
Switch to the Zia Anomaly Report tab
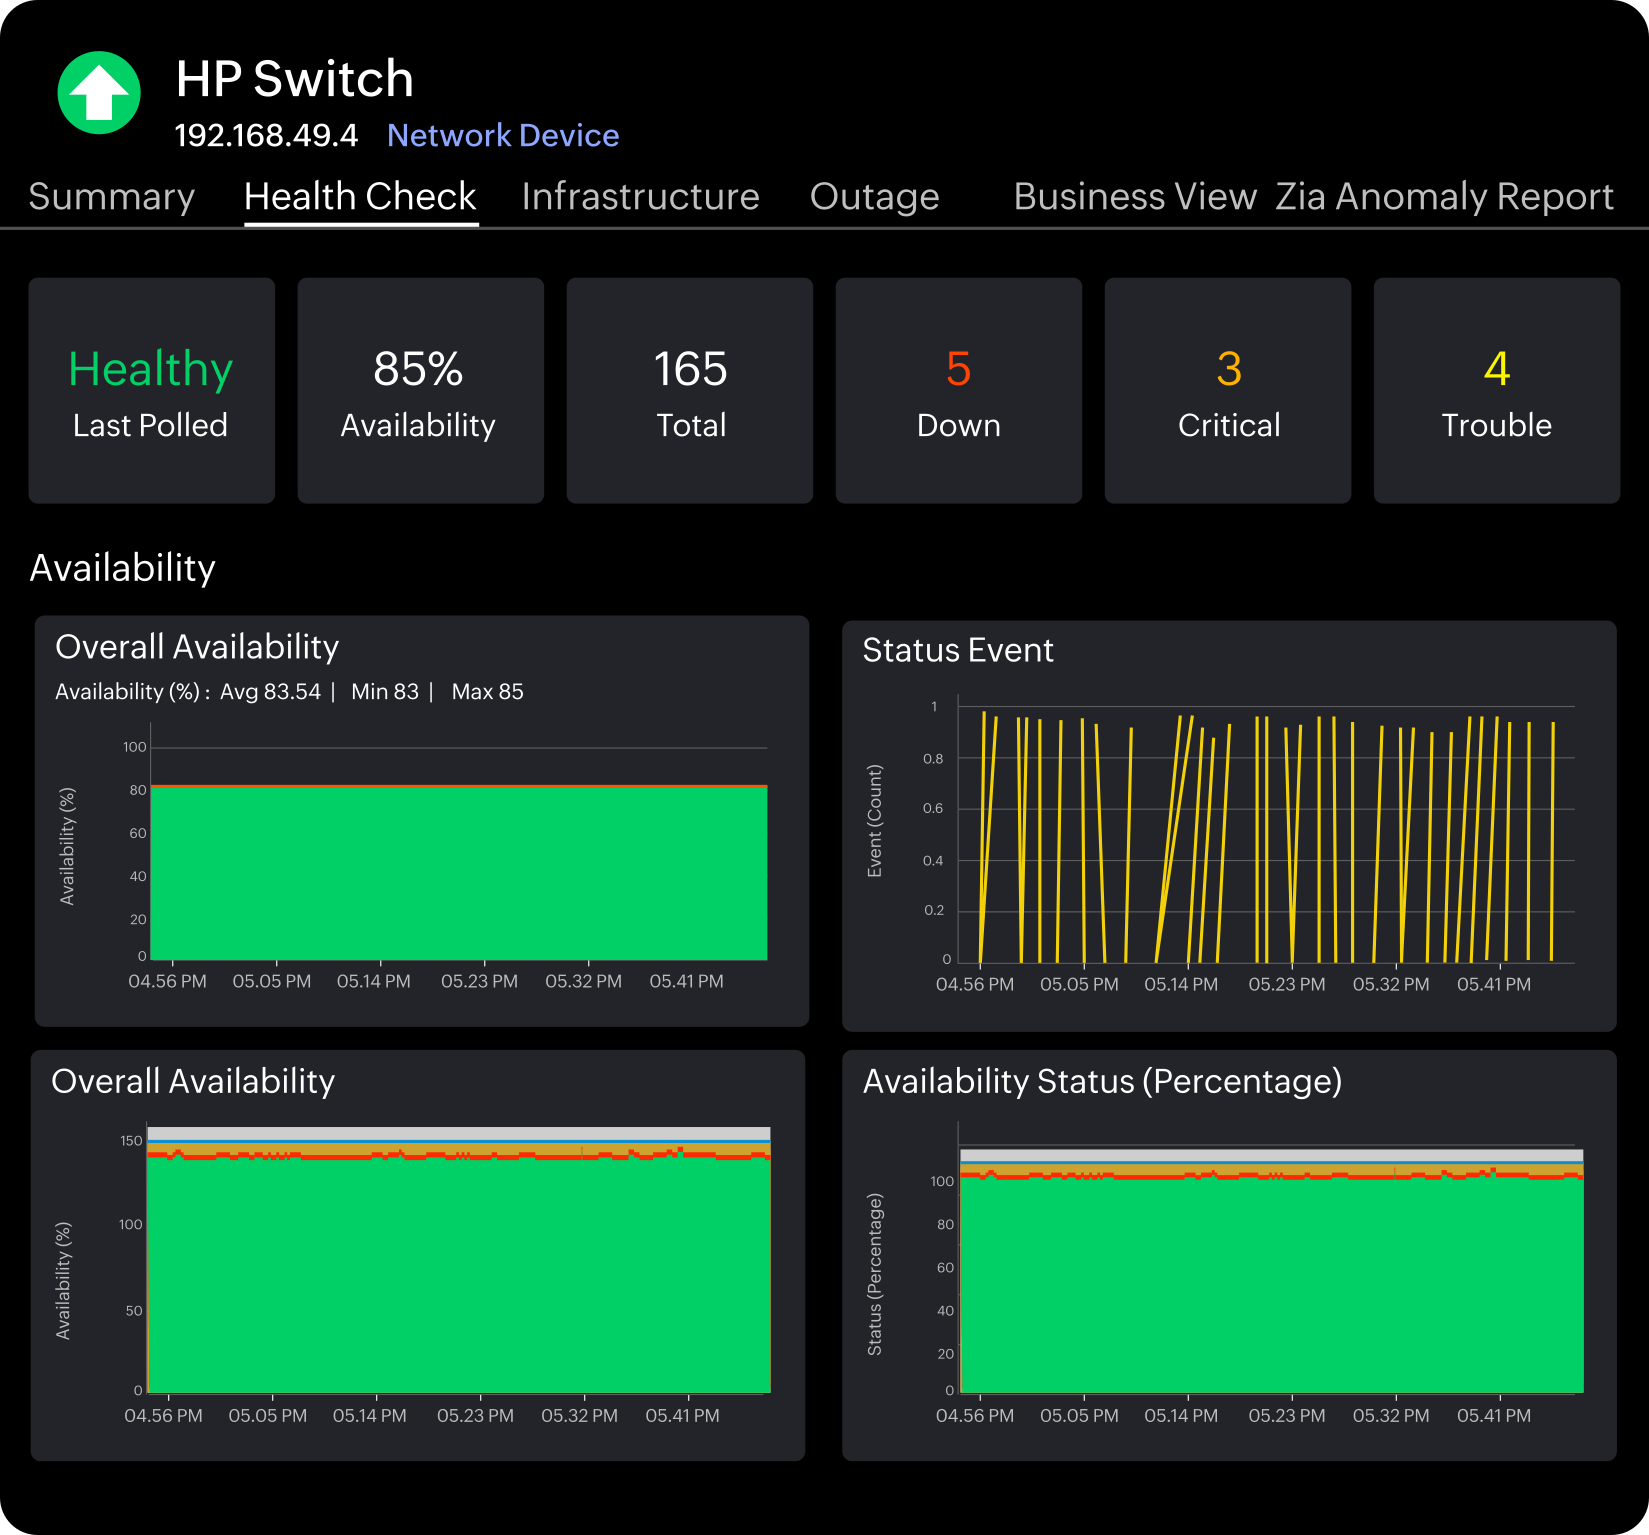[1443, 197]
